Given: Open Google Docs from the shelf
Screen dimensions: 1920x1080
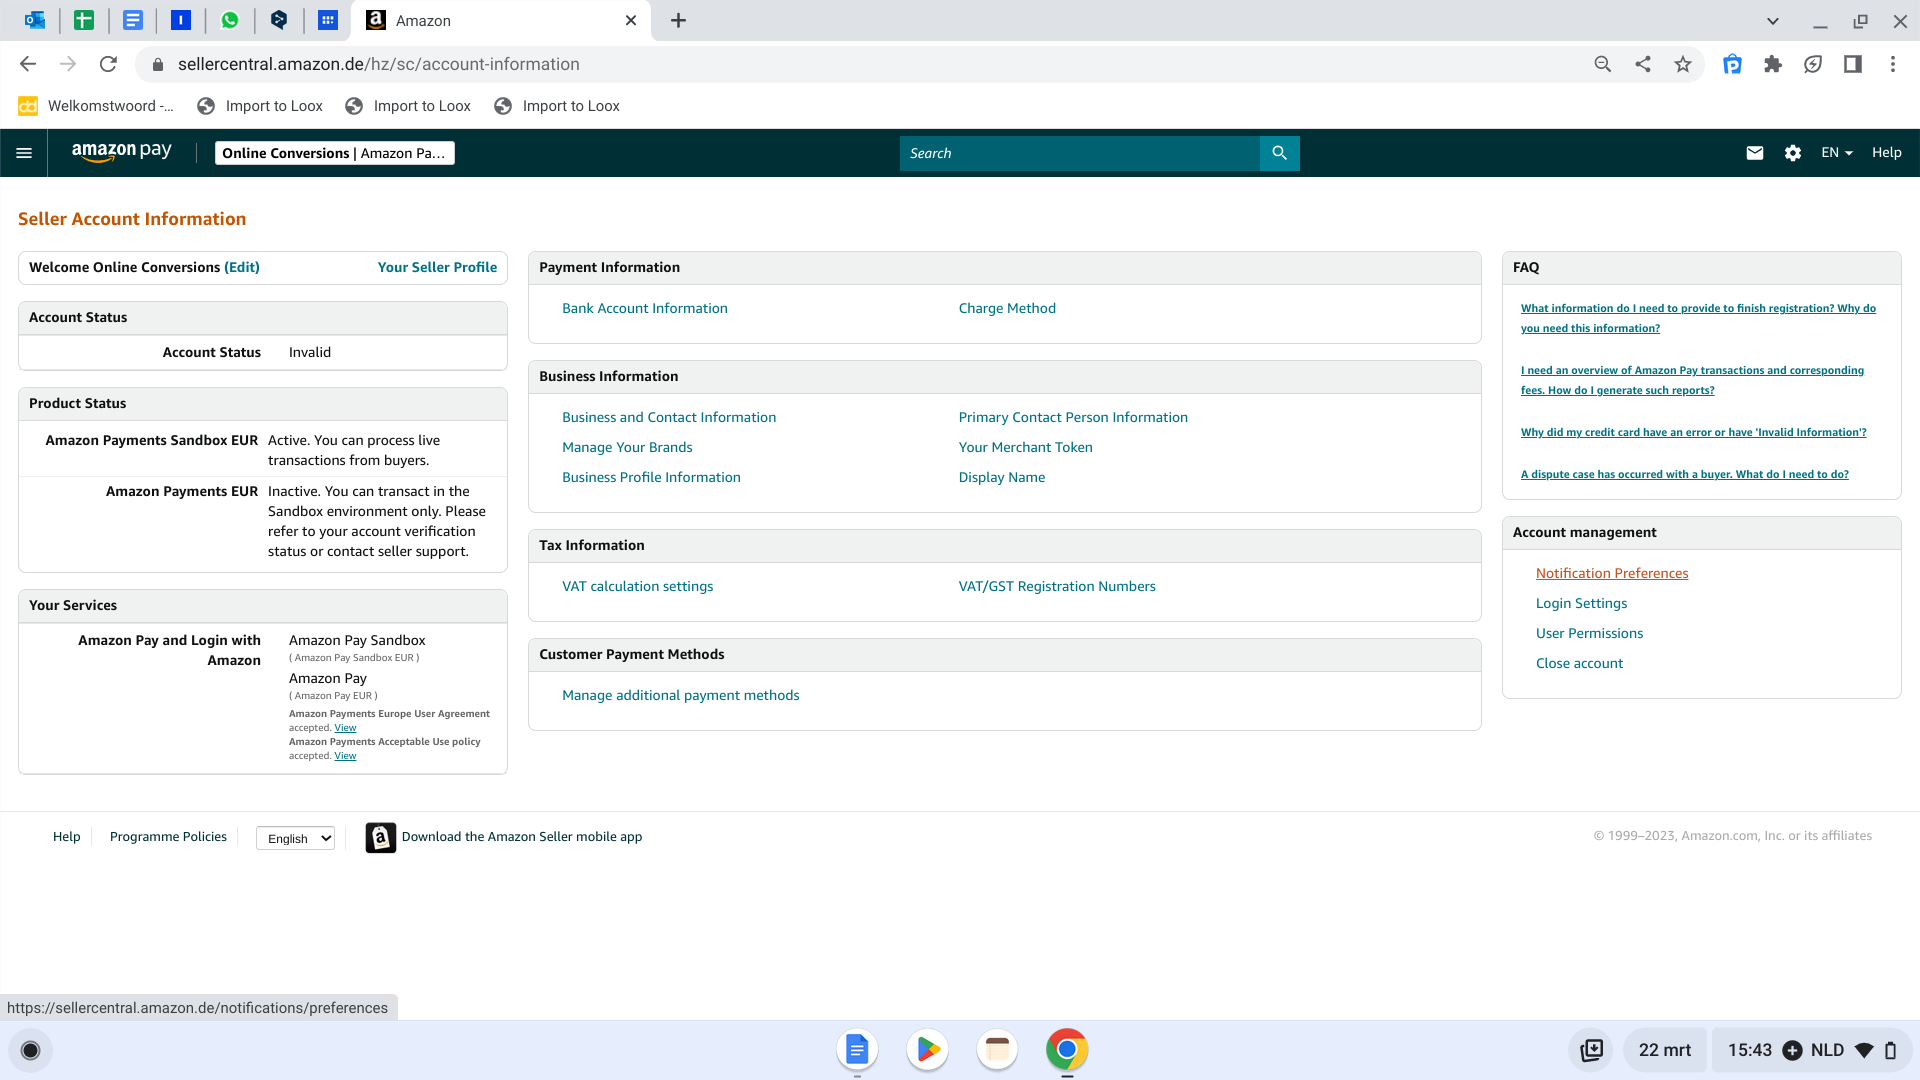Looking at the screenshot, I should 856,1050.
